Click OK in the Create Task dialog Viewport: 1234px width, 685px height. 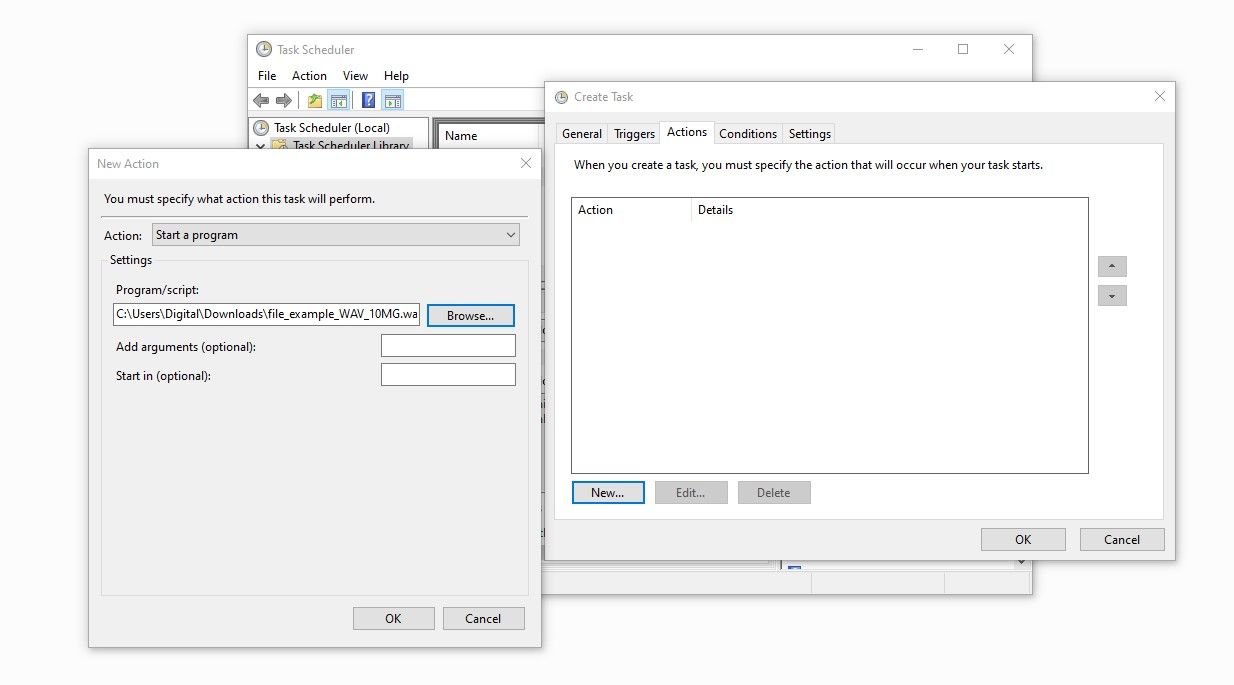tap(1023, 540)
